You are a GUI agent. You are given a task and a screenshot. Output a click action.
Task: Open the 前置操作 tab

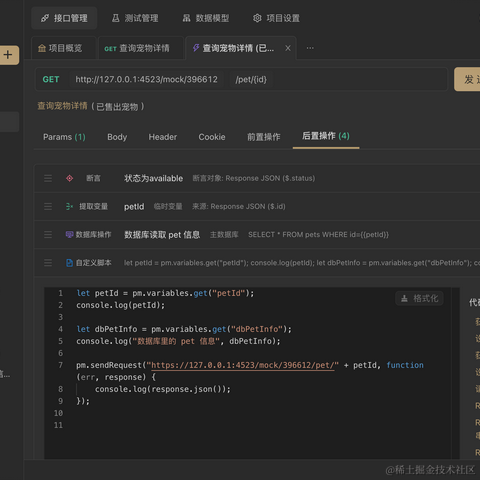tap(264, 137)
